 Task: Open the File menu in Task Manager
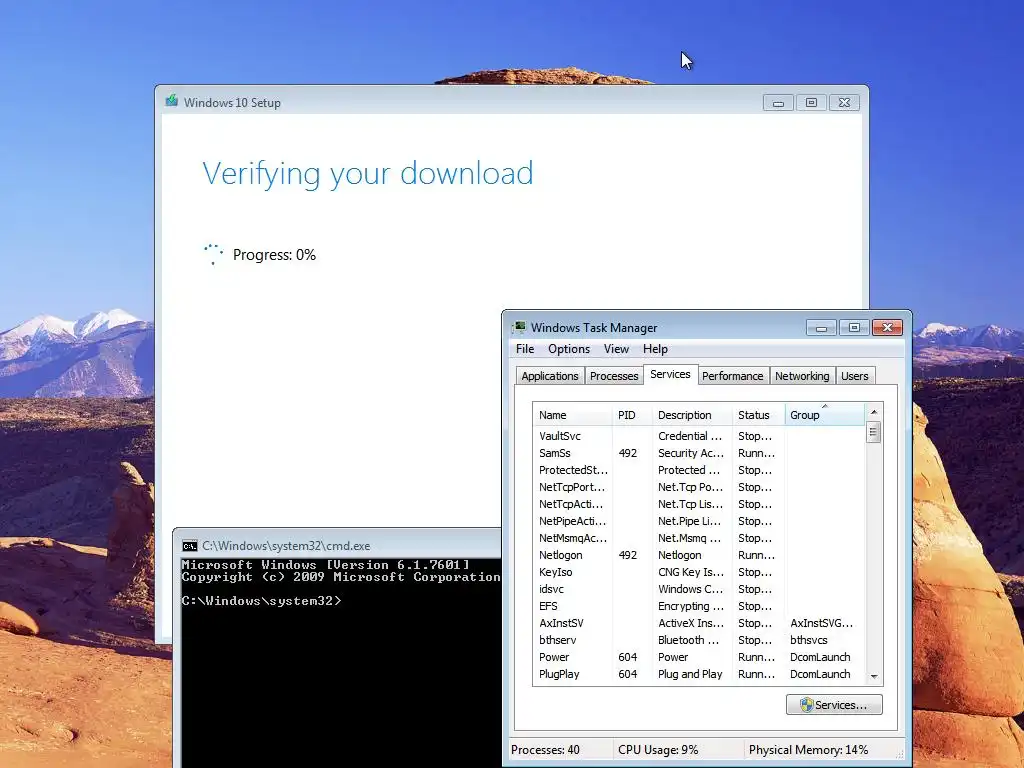(x=525, y=349)
